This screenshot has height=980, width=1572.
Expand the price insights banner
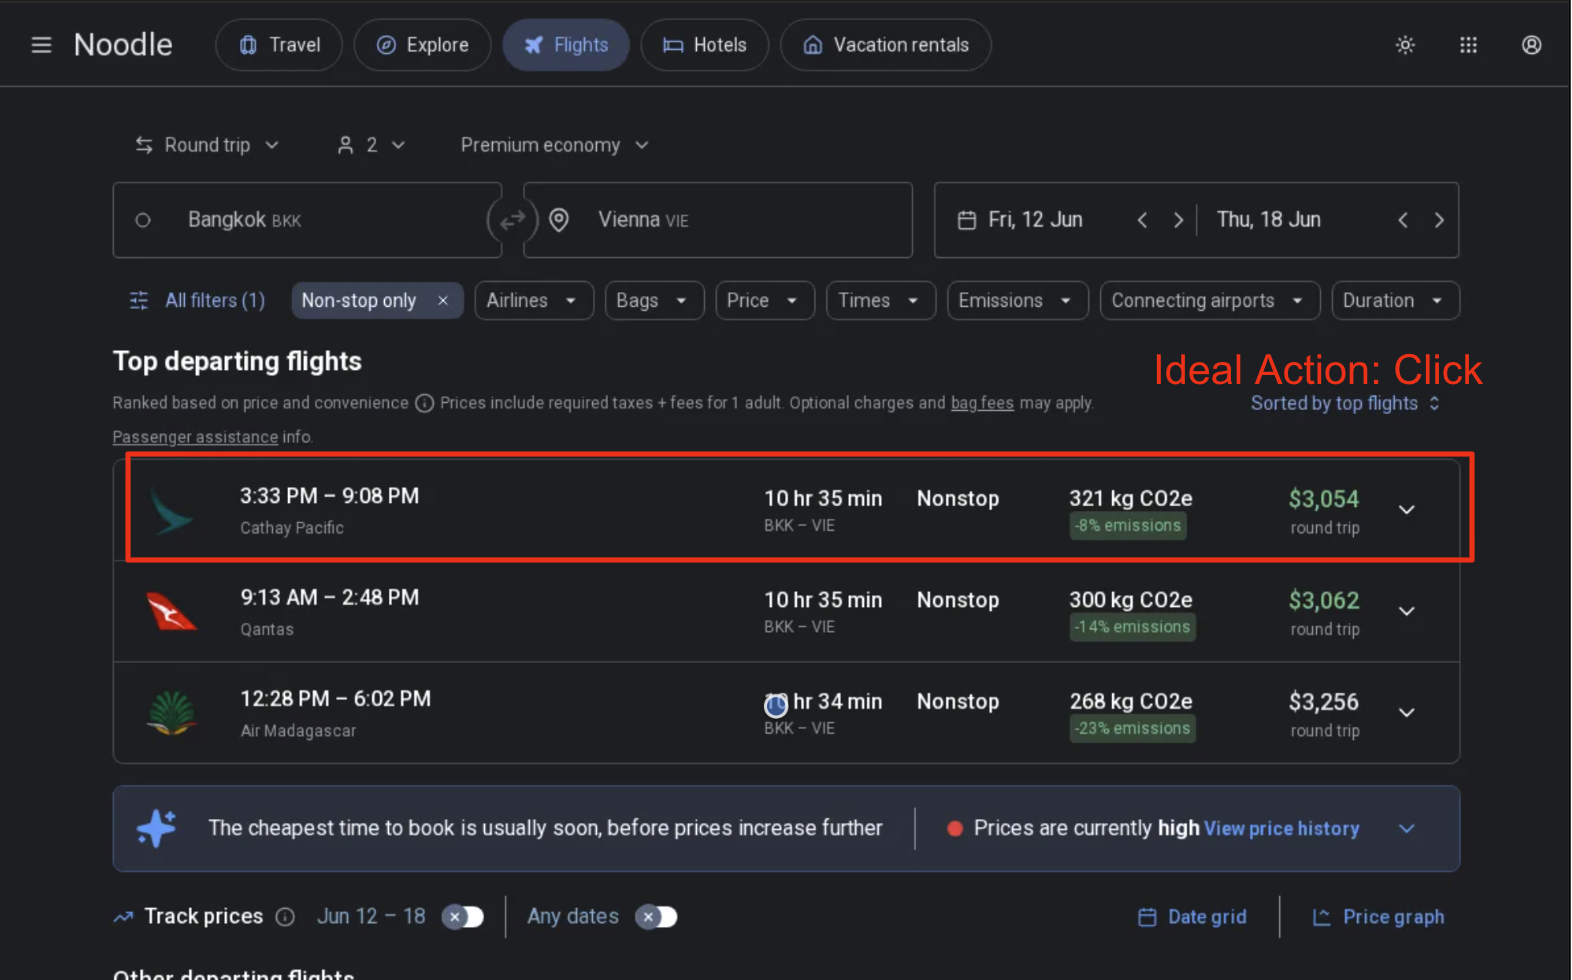pos(1407,829)
